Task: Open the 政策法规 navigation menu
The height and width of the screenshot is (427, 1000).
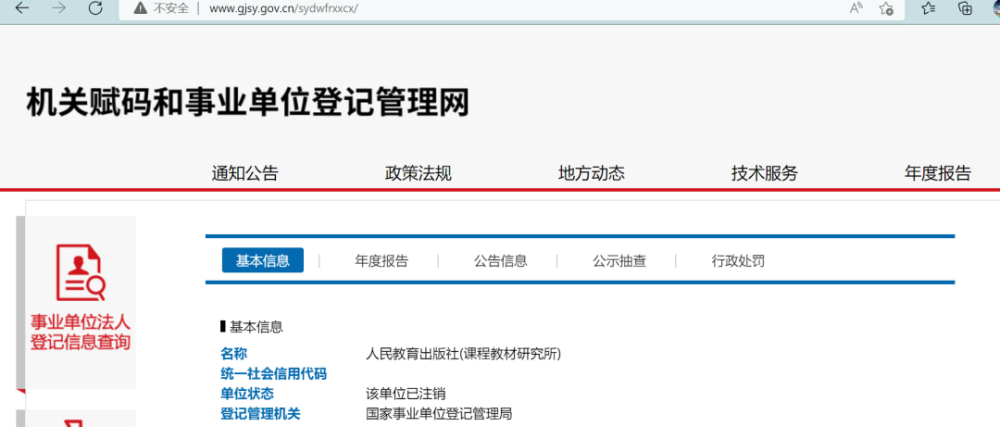Action: coord(418,173)
